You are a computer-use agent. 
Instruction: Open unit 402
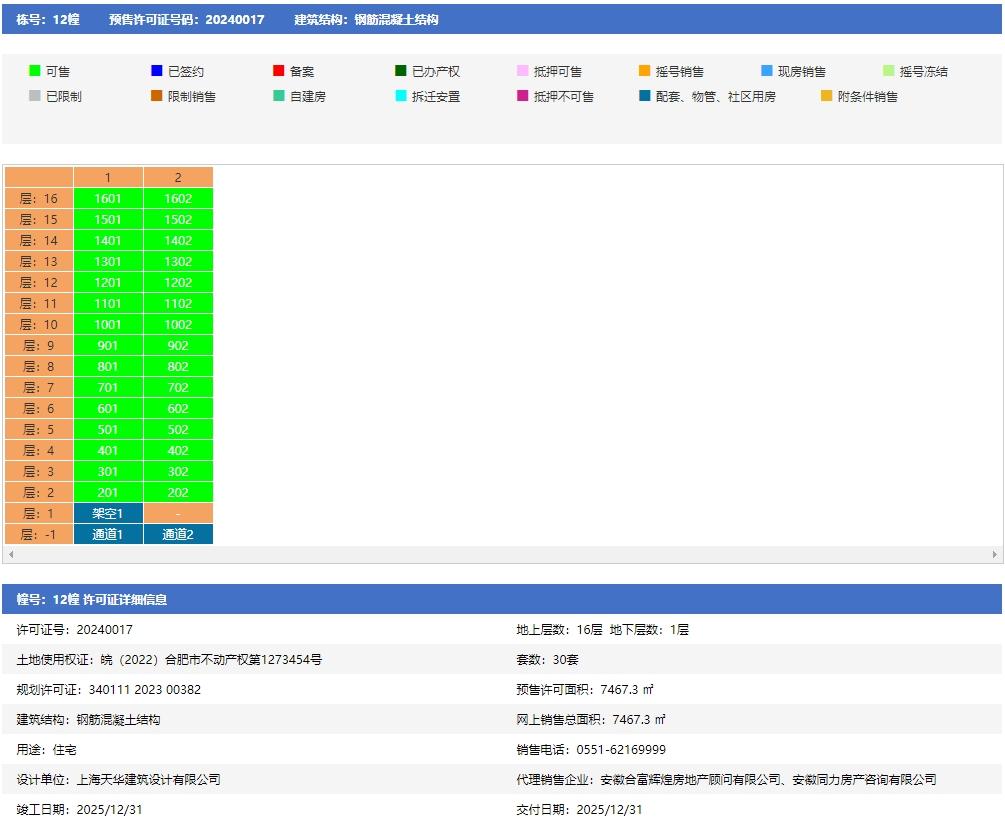[178, 451]
